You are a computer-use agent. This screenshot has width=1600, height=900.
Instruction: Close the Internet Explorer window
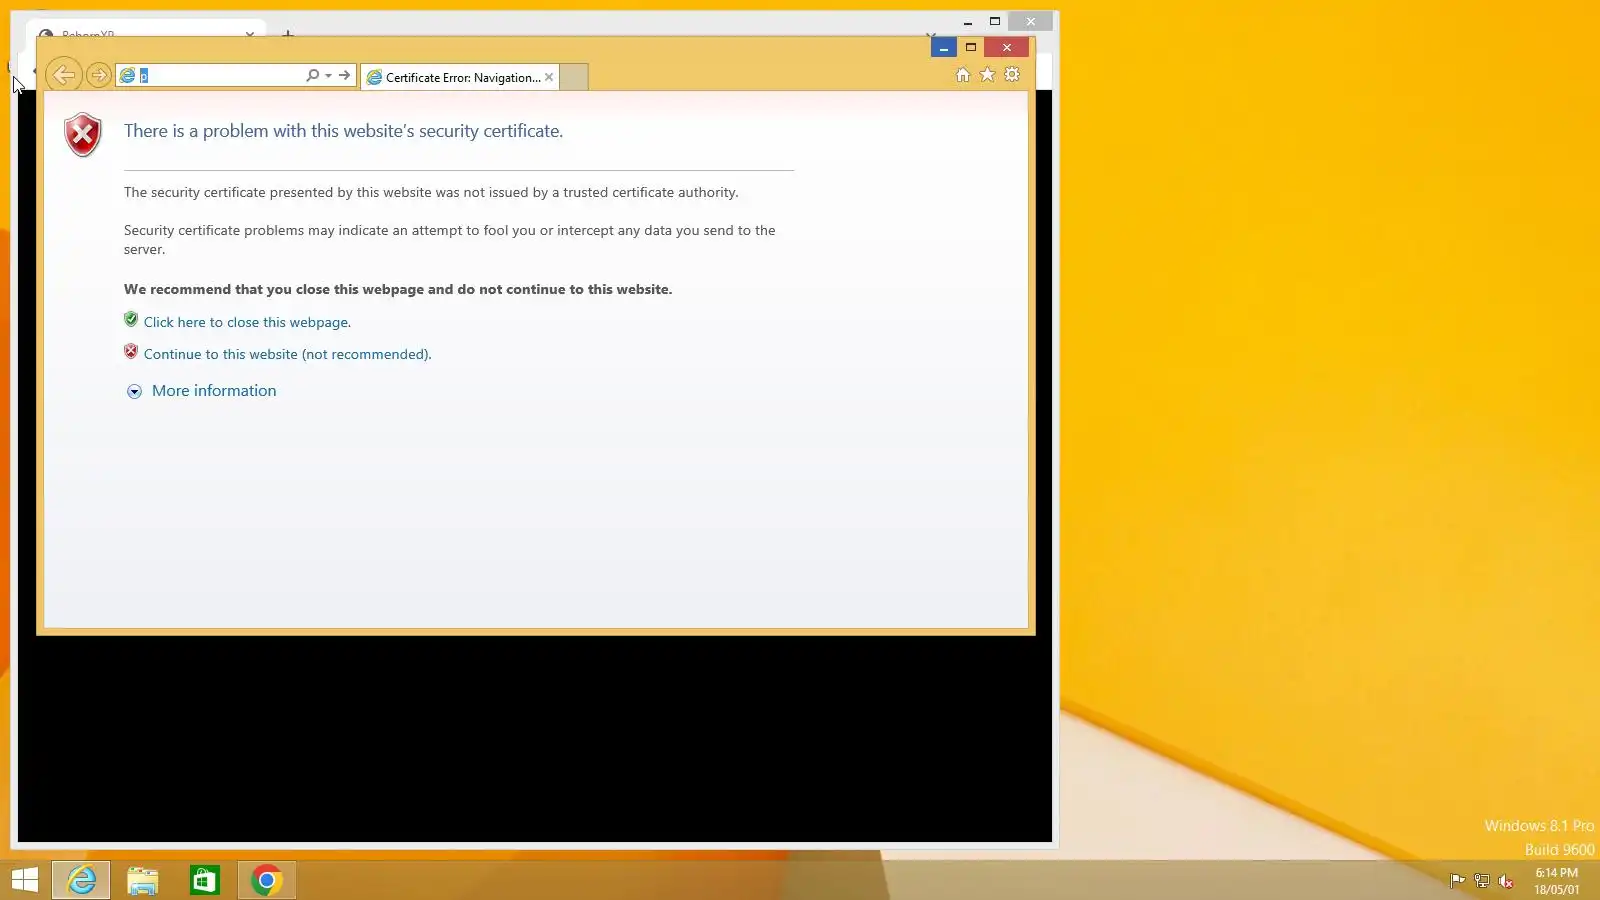1007,47
